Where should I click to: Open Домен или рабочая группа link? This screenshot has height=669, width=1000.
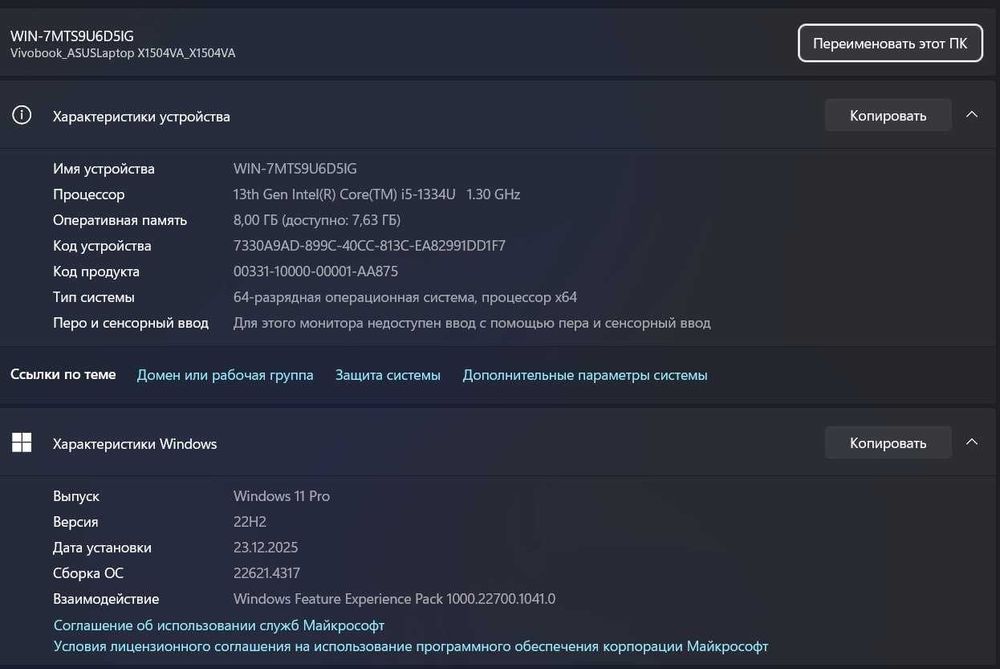(x=225, y=375)
